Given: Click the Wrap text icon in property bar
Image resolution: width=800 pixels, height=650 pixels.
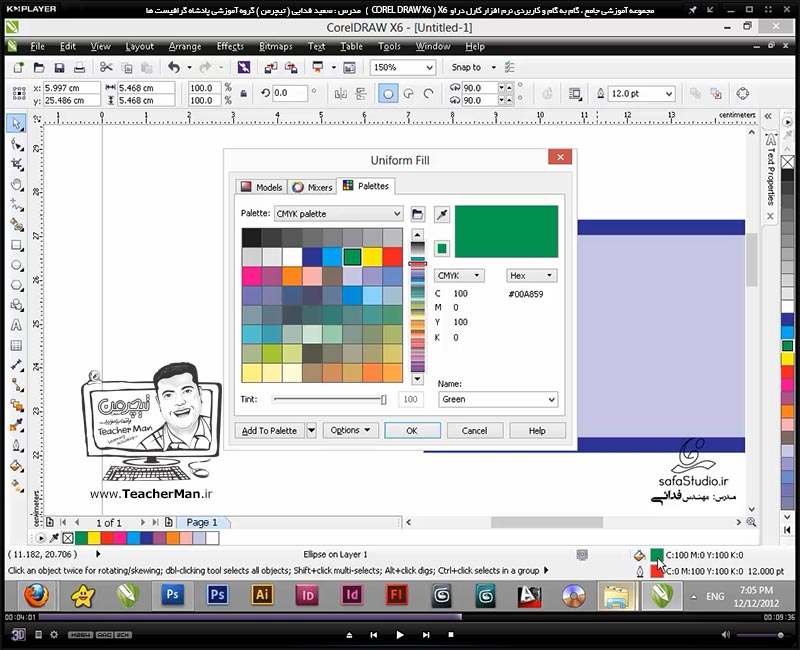Looking at the screenshot, I should (576, 93).
